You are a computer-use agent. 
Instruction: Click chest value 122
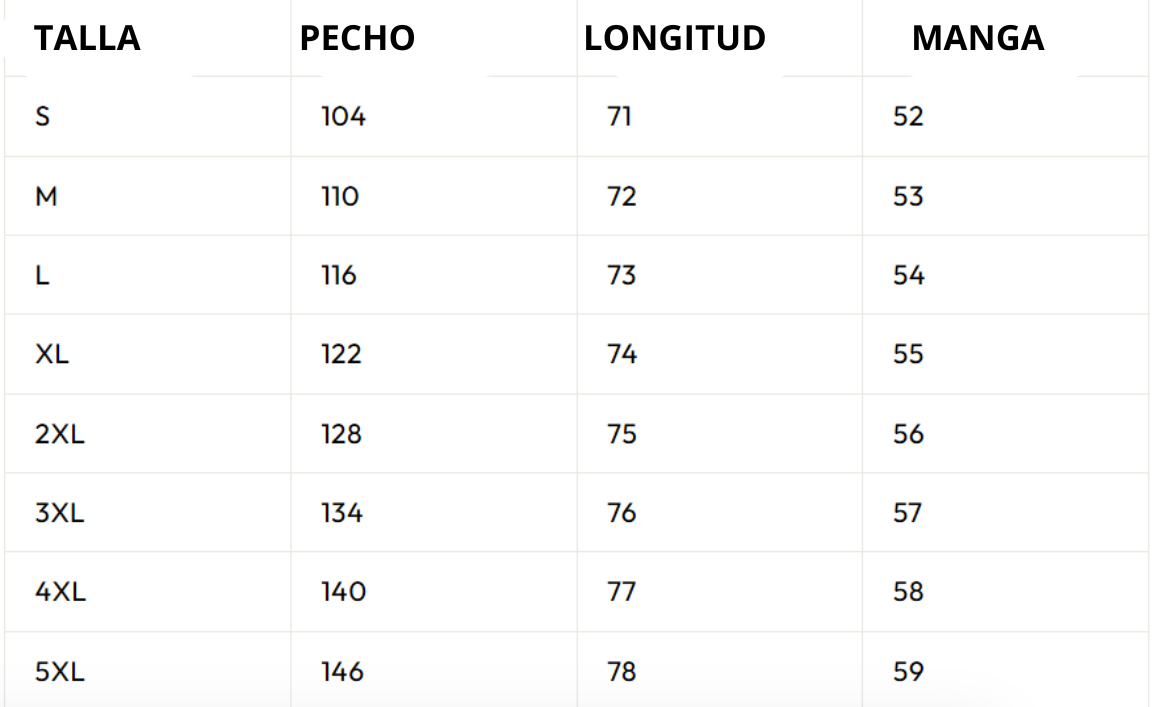click(341, 354)
